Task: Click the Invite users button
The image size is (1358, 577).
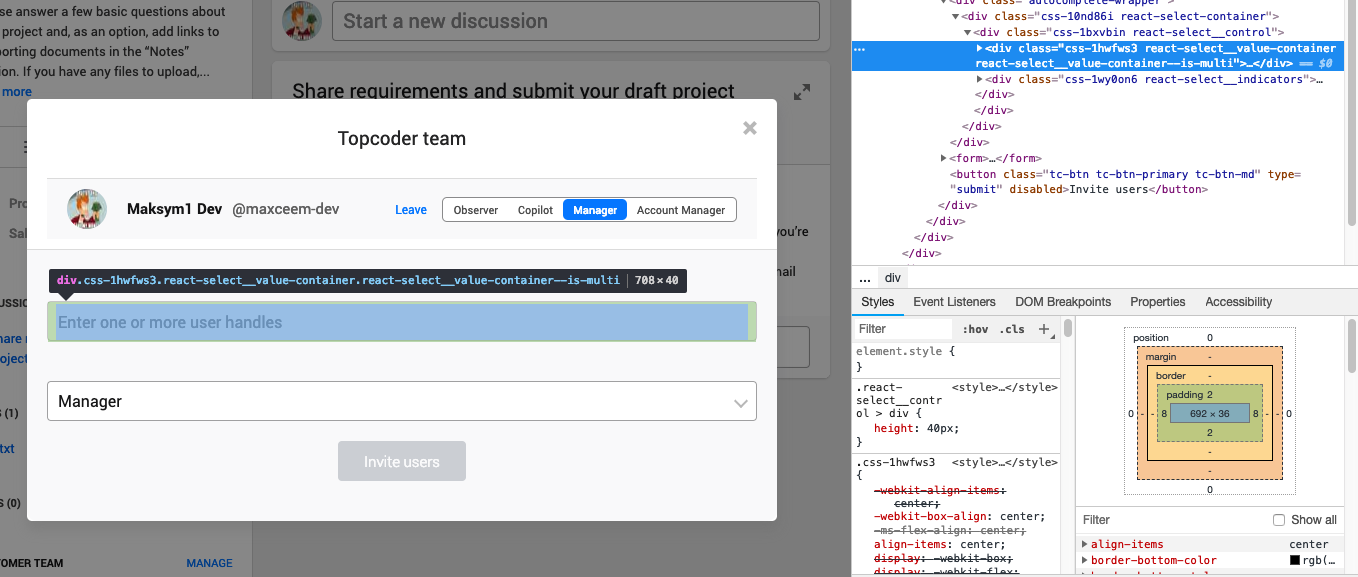Action: (402, 462)
